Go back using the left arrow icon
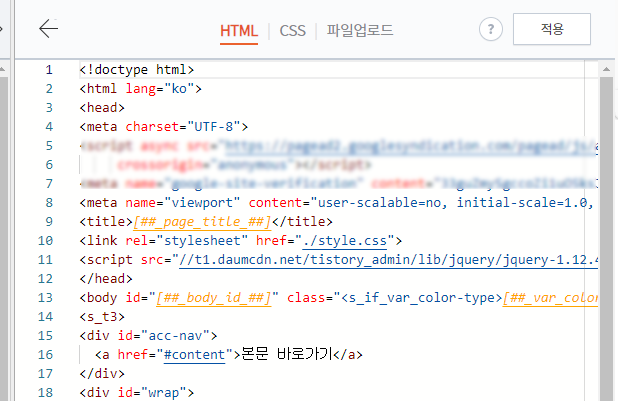This screenshot has width=618, height=401. tap(48, 29)
